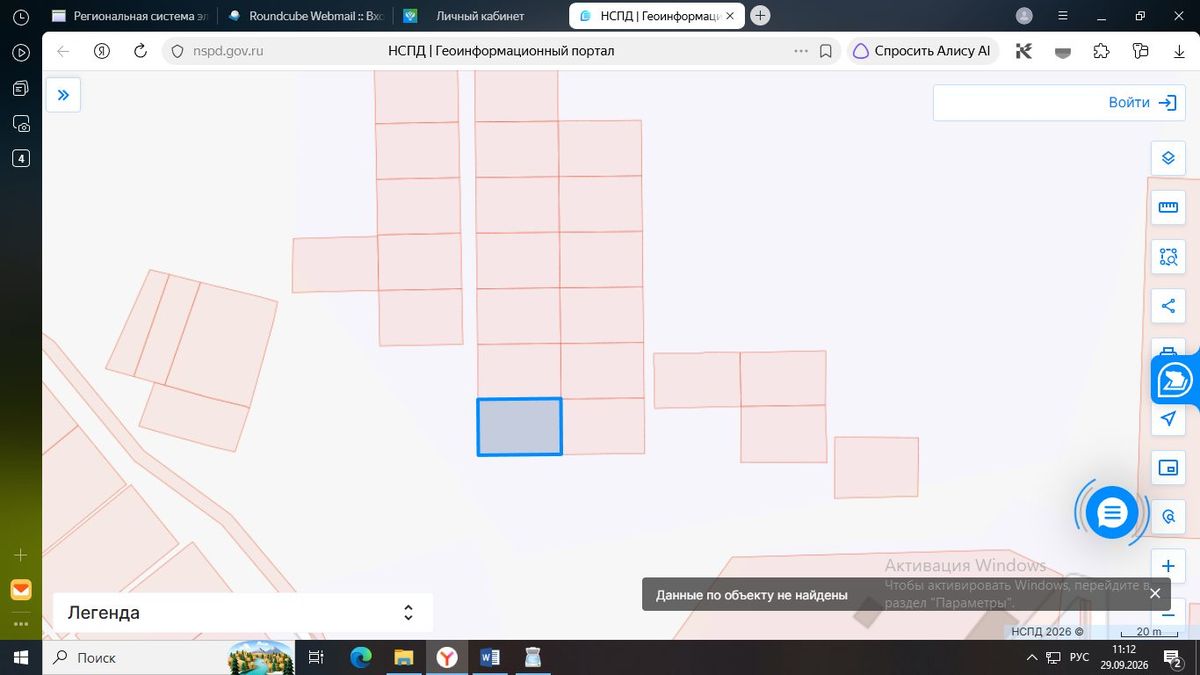Open the blue side widget tab
This screenshot has width=1200, height=675.
1175,381
